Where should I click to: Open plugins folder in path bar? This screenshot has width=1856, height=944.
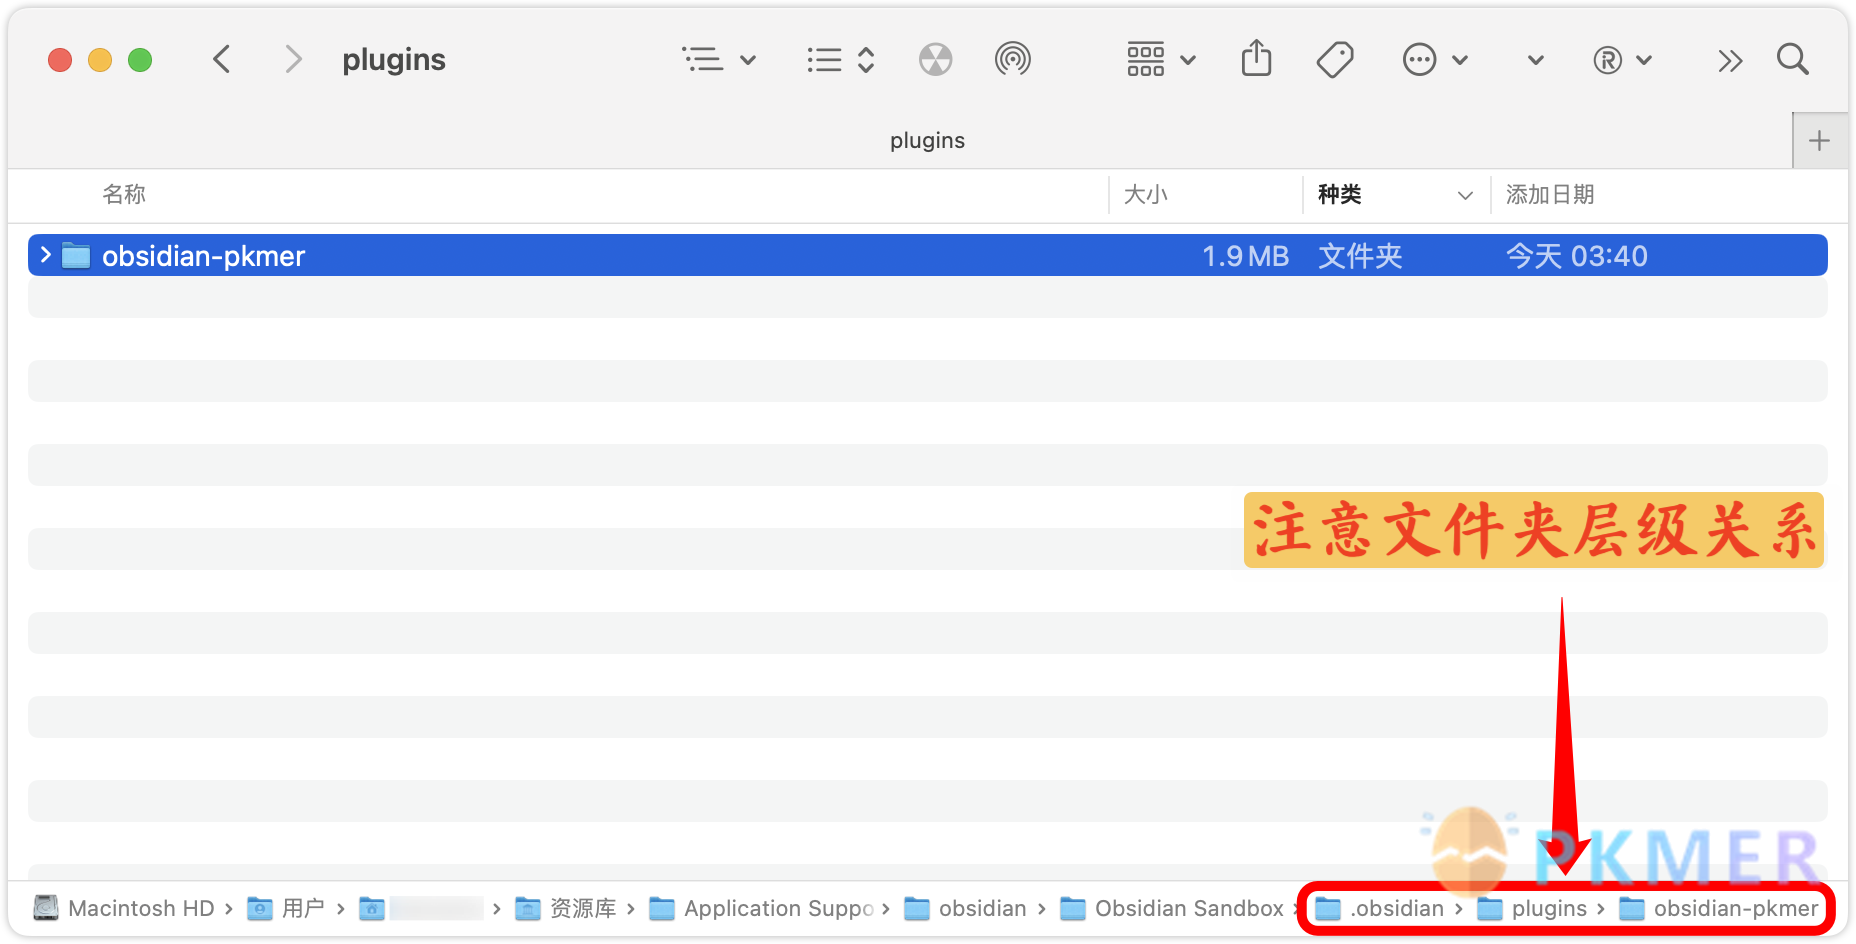[x=1532, y=908]
